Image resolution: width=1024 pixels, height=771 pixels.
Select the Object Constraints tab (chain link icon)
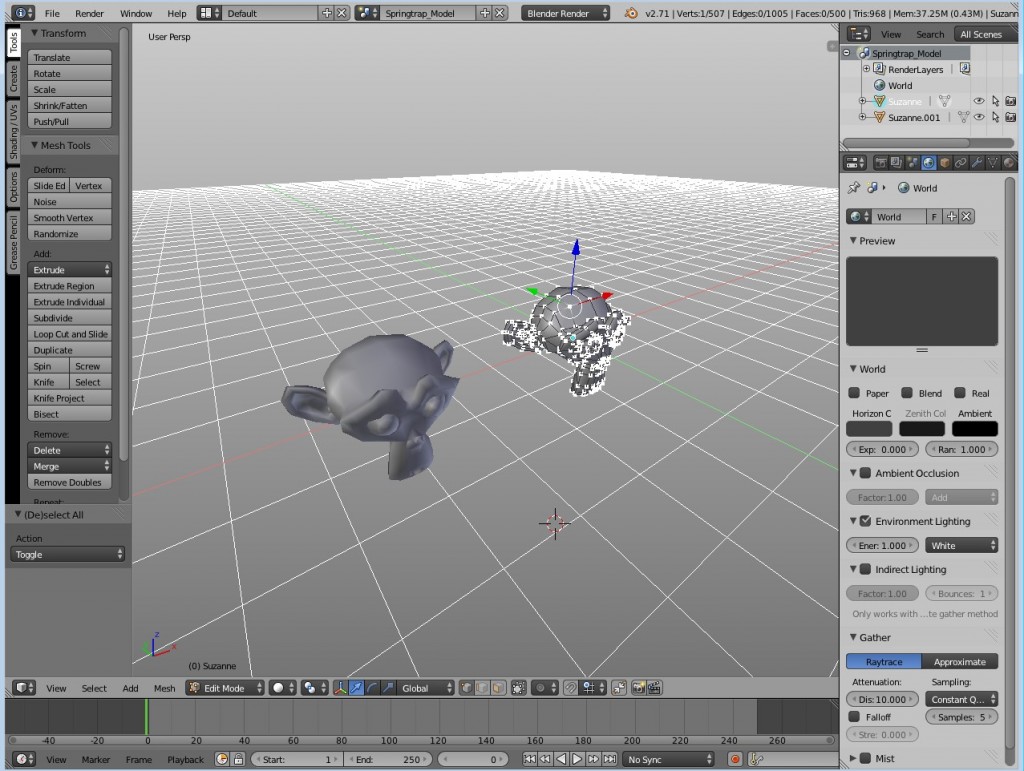point(960,163)
